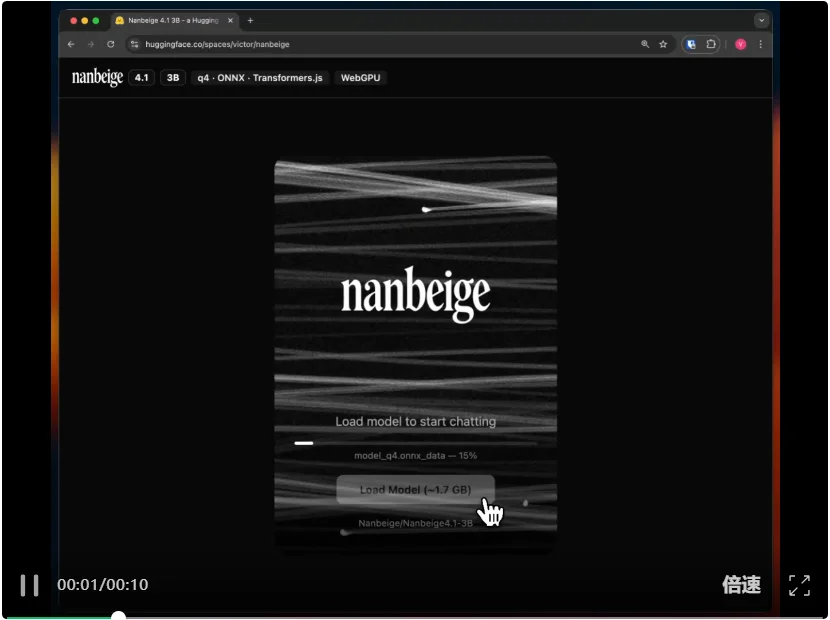Click the Load Model (~1.7 GB) button
830x620 pixels.
pyautogui.click(x=415, y=490)
